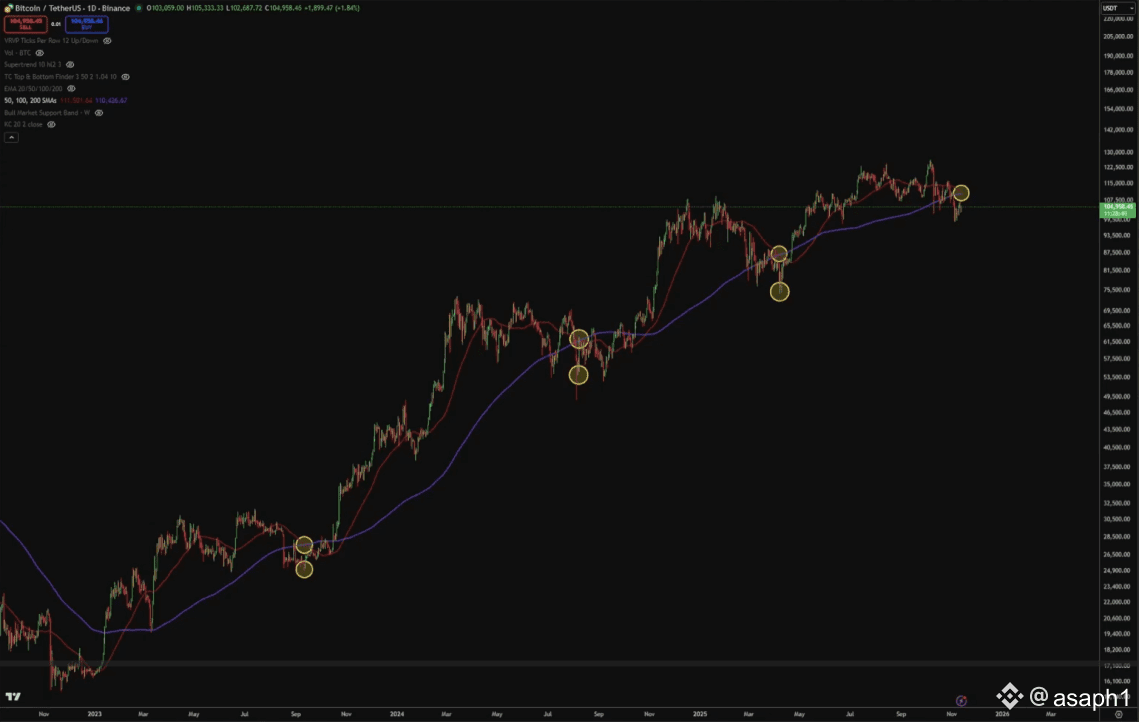Open chart settings gear at the axis corner

[x=1119, y=714]
